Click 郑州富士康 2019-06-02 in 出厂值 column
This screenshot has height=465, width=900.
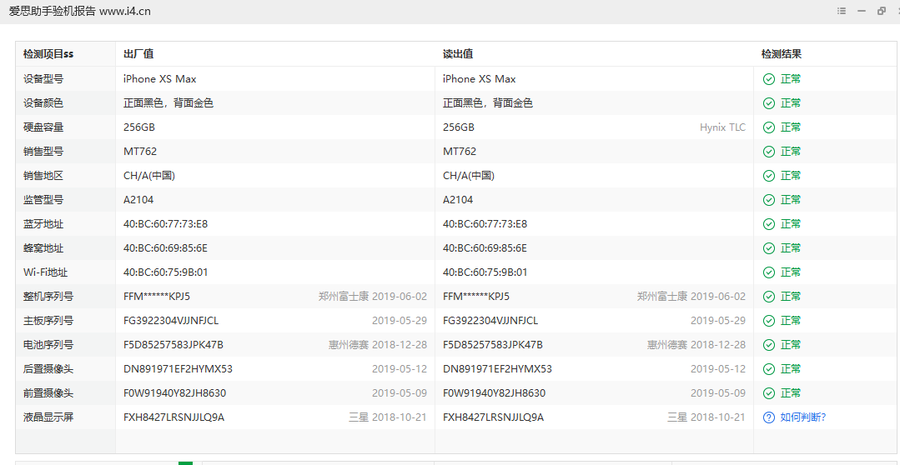pyautogui.click(x=373, y=297)
